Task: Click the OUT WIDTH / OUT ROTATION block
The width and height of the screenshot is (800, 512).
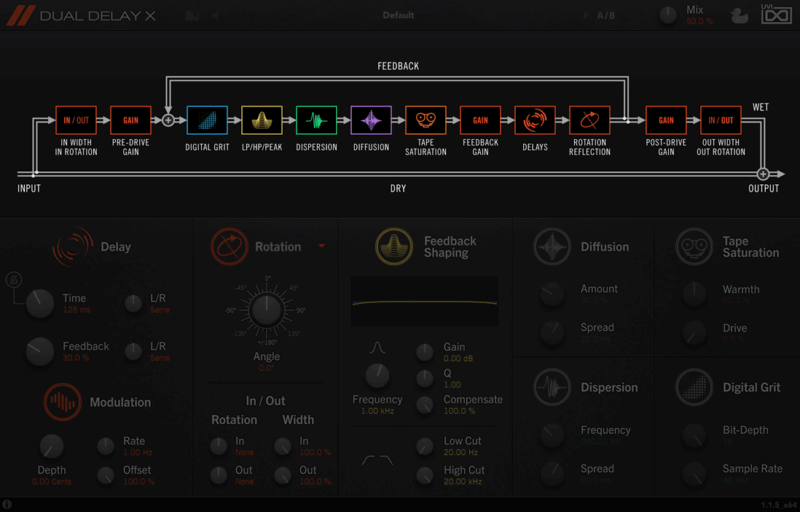Action: tap(720, 120)
